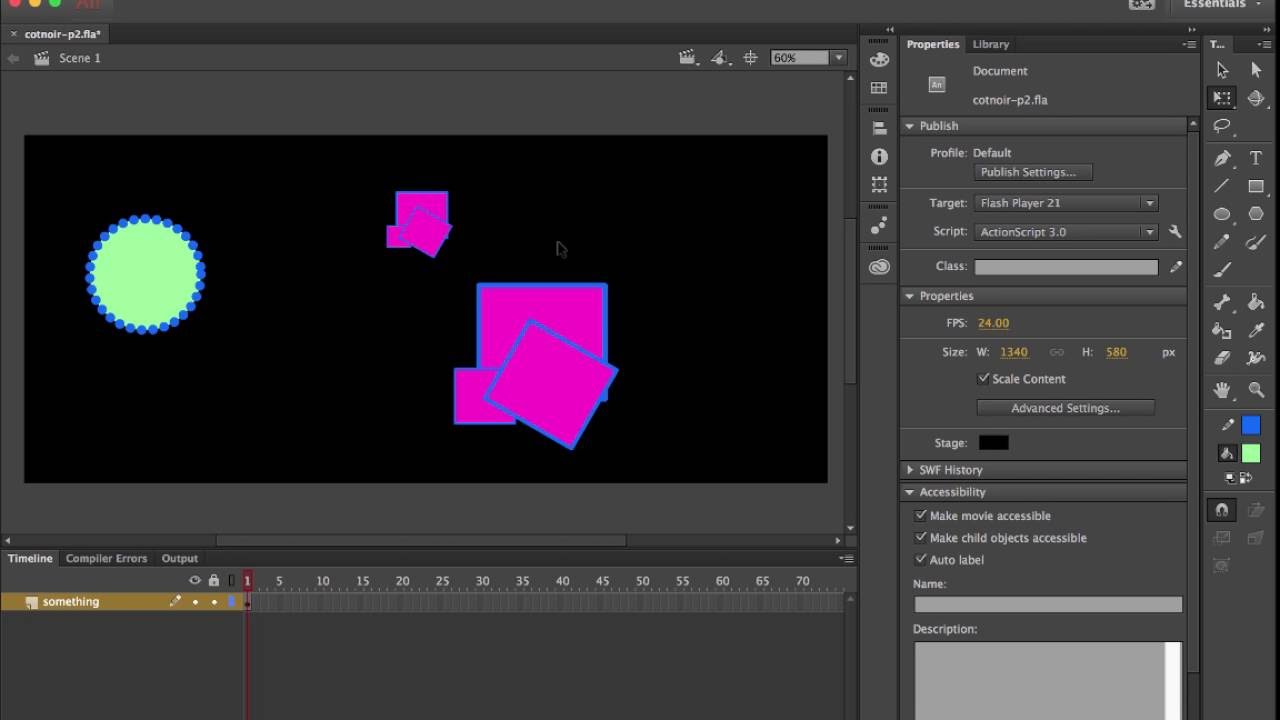Open the Swatches panel grid icon
Image resolution: width=1280 pixels, height=720 pixels.
point(879,88)
